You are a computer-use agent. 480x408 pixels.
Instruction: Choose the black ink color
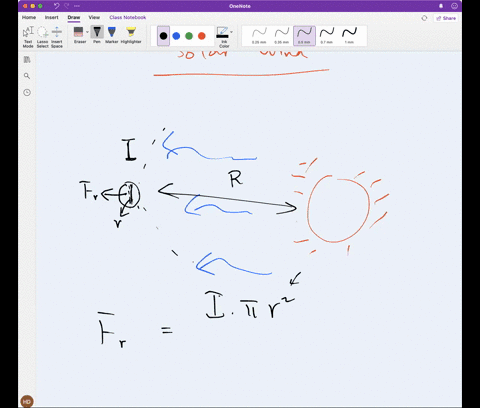[163, 36]
